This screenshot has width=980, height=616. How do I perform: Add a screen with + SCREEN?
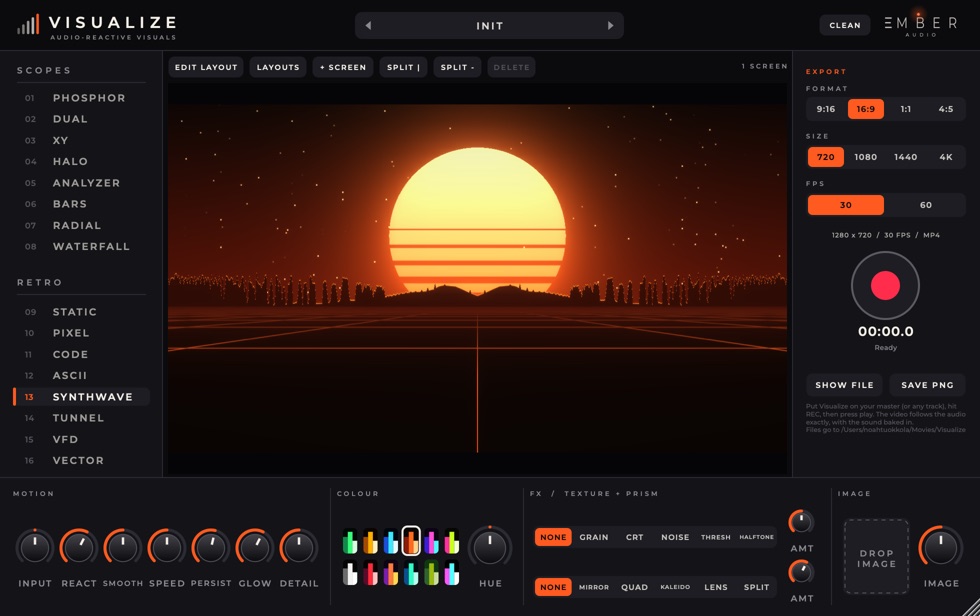(343, 67)
